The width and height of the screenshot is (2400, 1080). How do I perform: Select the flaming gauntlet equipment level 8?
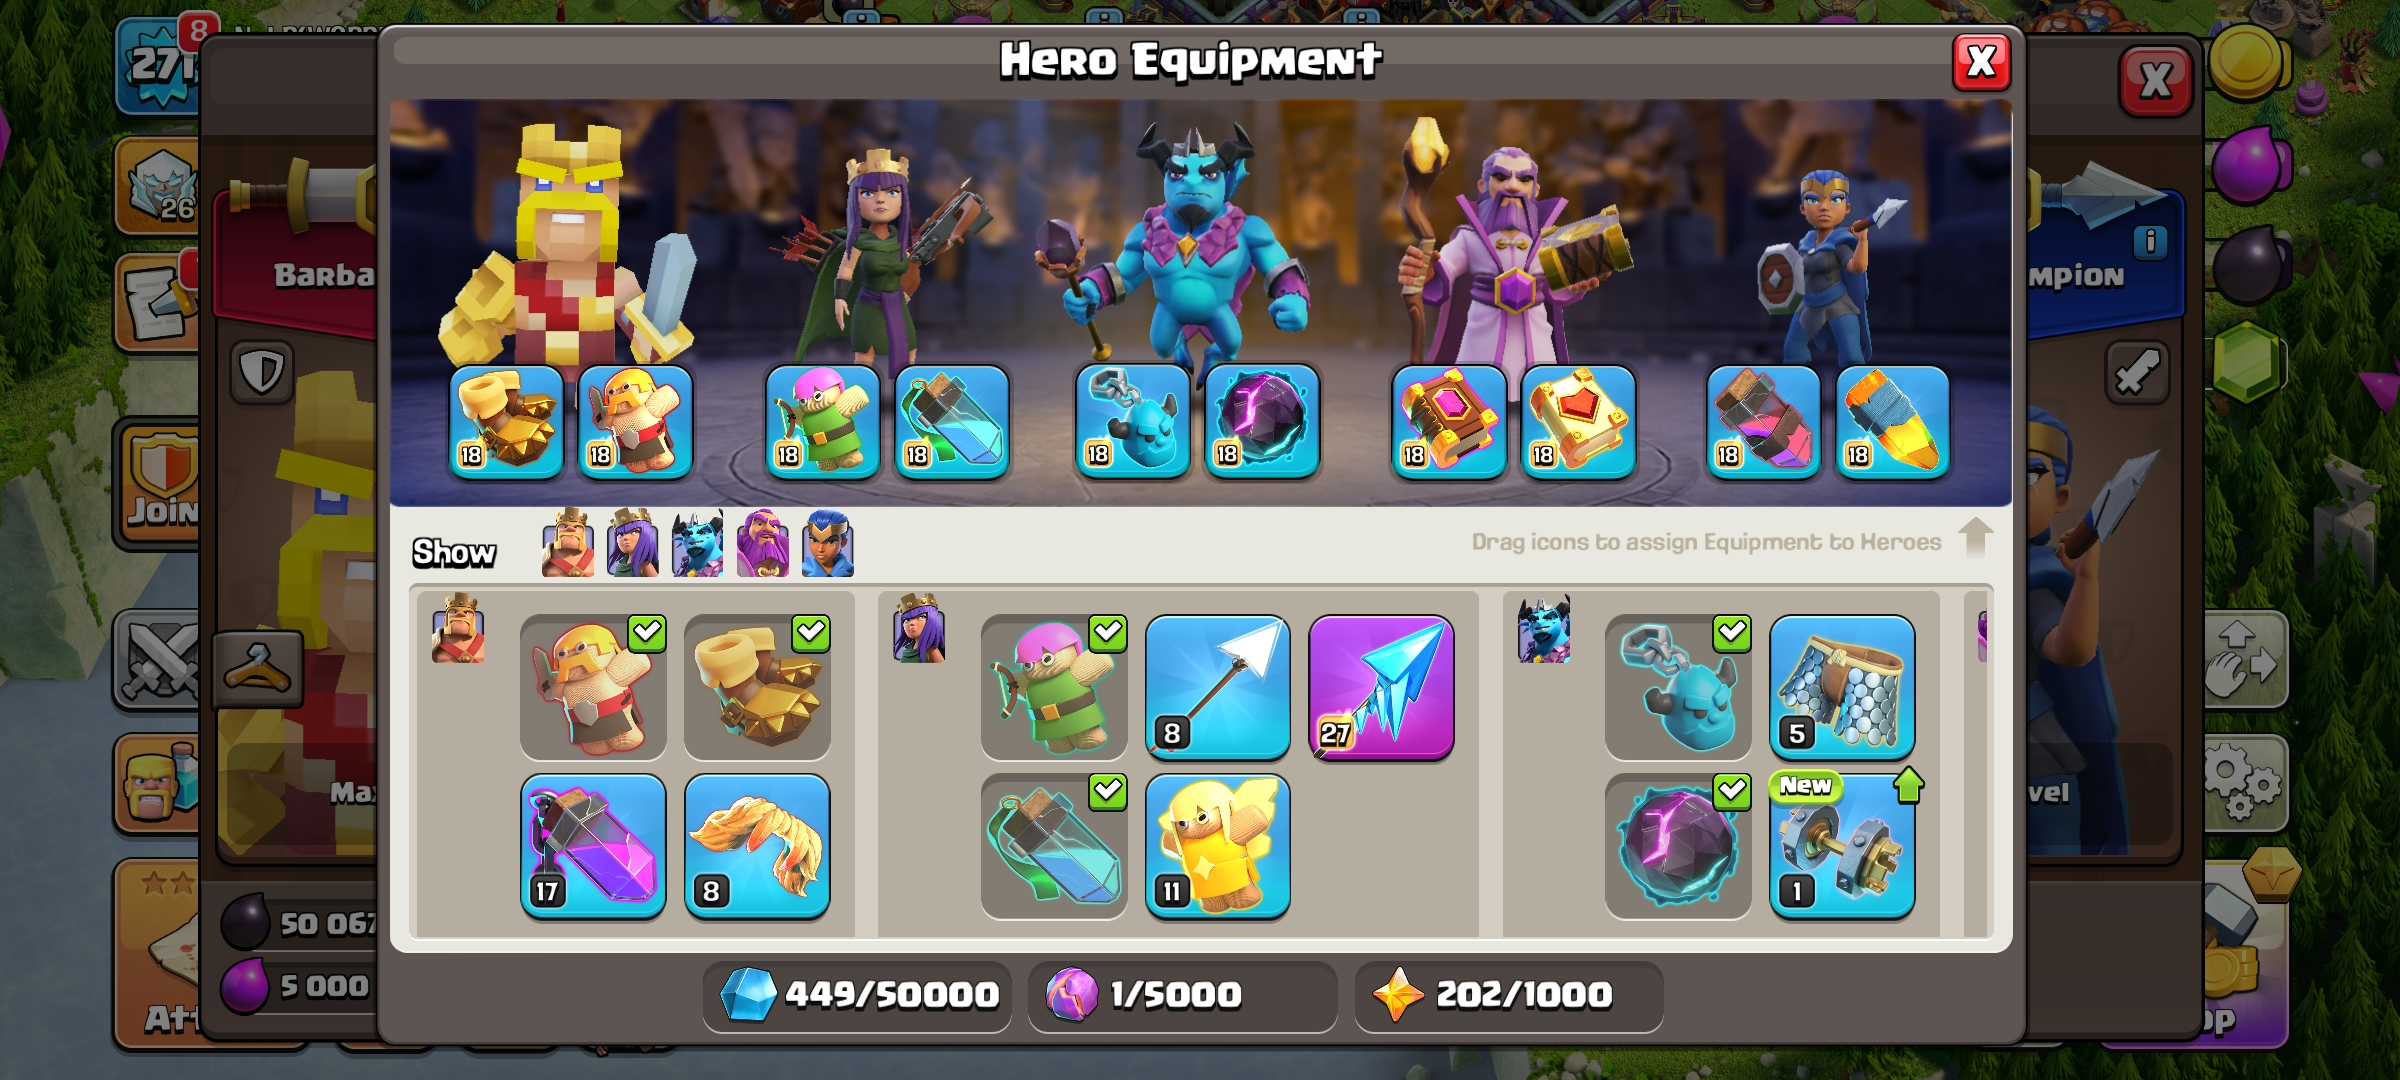point(757,846)
